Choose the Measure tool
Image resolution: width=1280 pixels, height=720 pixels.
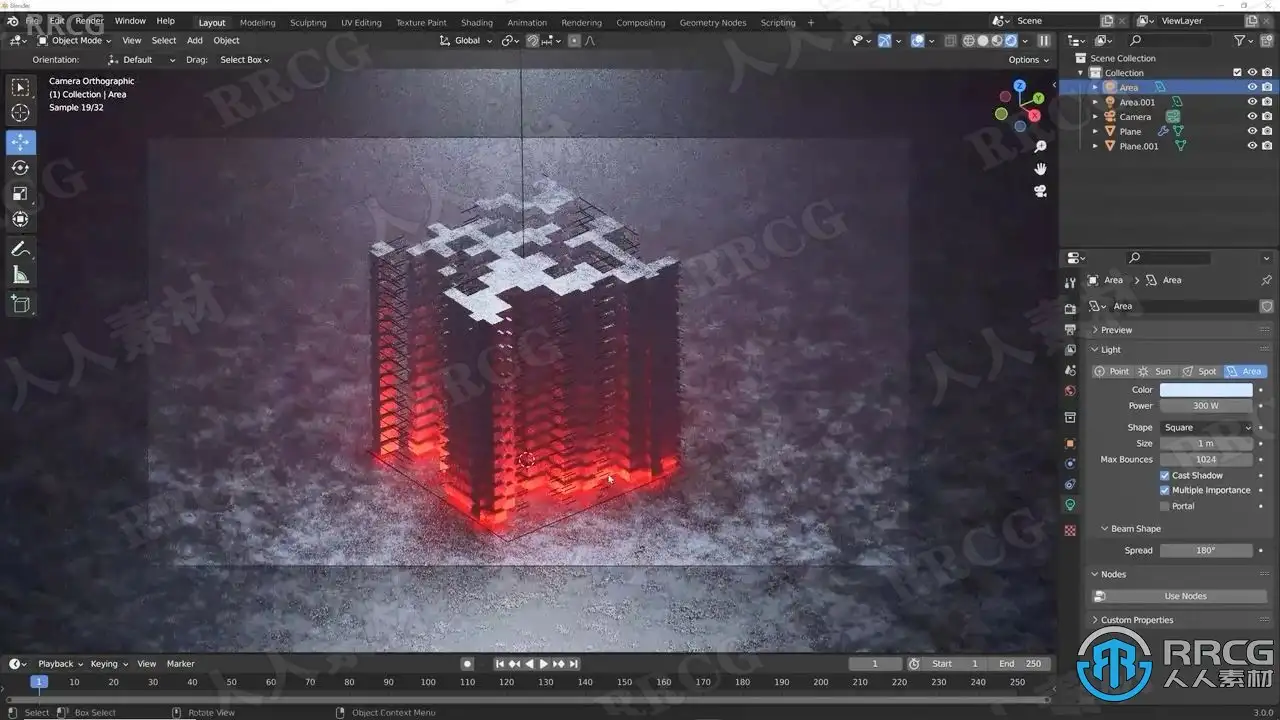pos(20,275)
